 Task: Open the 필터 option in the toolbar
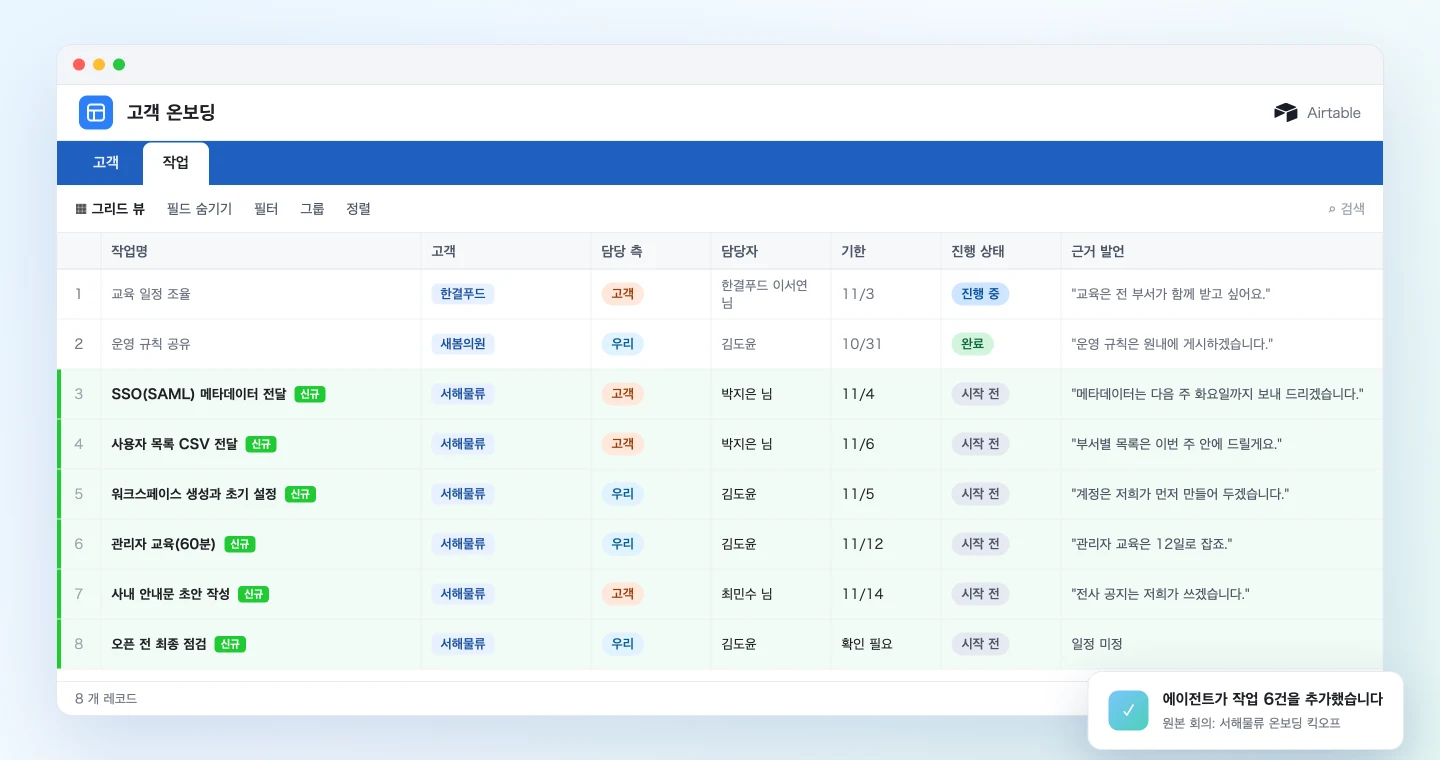pyautogui.click(x=266, y=209)
